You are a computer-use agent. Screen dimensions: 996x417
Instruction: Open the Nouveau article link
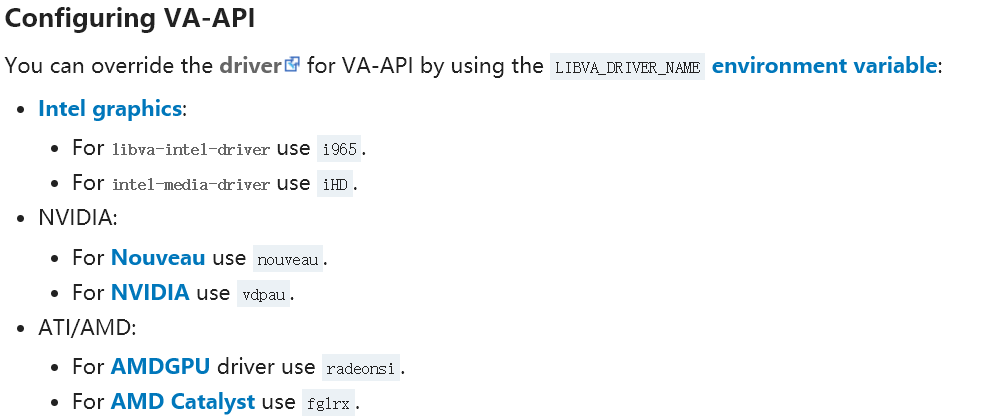click(158, 257)
